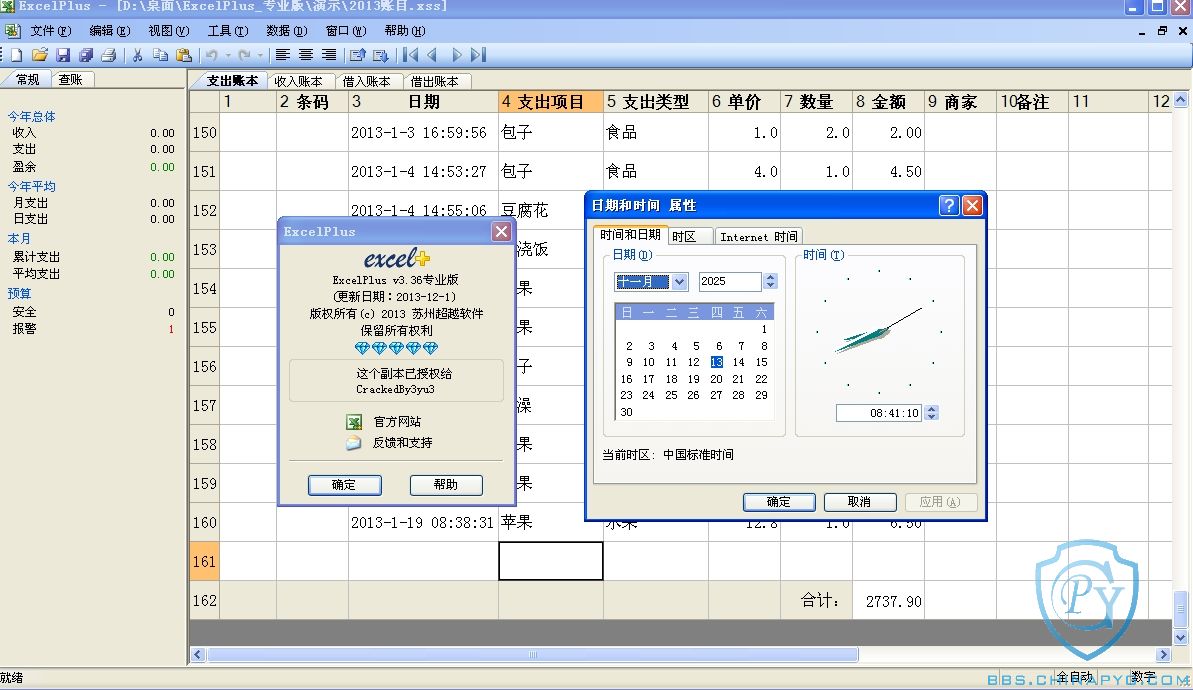The image size is (1193, 690).
Task: Save the file using the floppy disk icon
Action: 63,55
